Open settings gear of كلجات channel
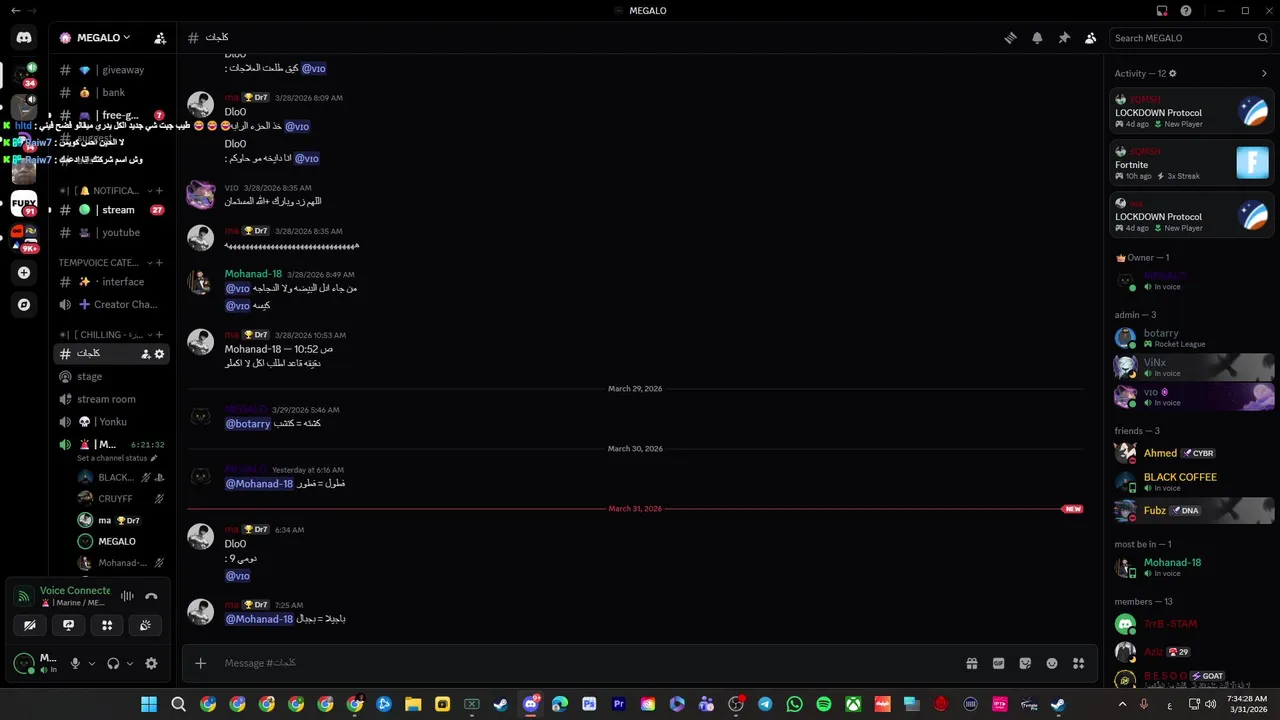 [x=159, y=354]
